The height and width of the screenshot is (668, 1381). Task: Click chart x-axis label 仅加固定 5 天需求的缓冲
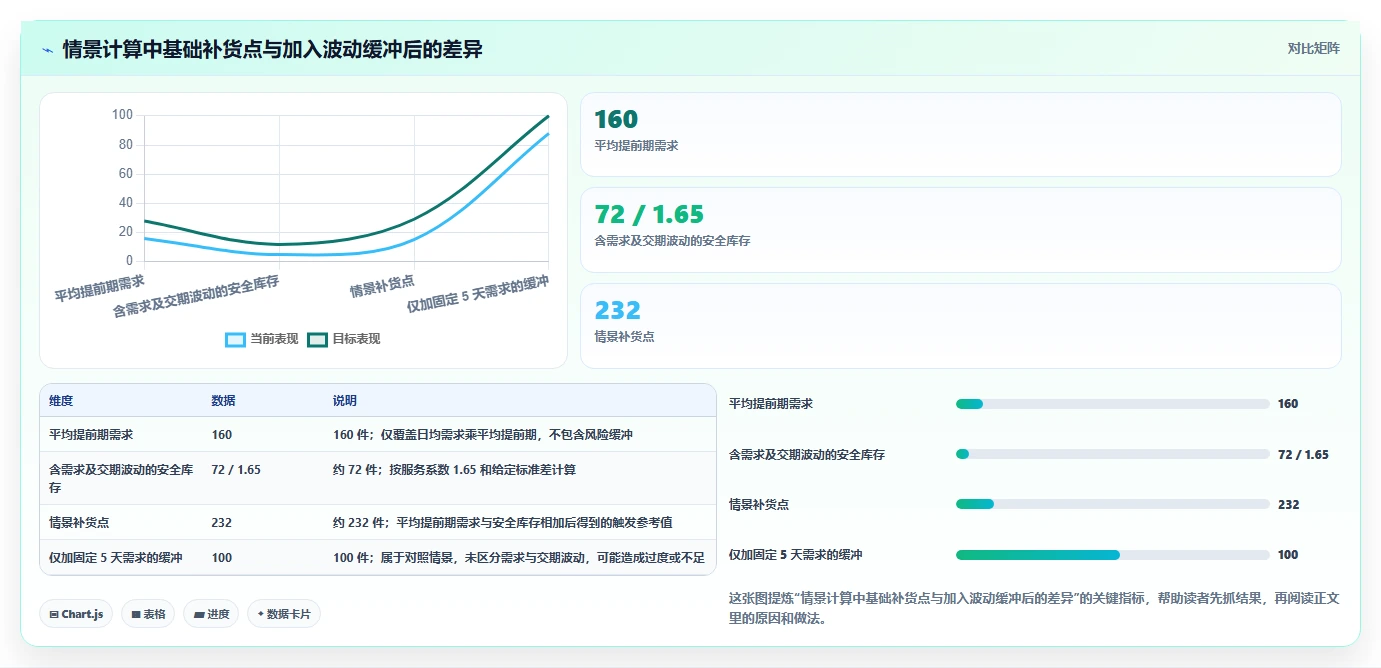tap(478, 294)
